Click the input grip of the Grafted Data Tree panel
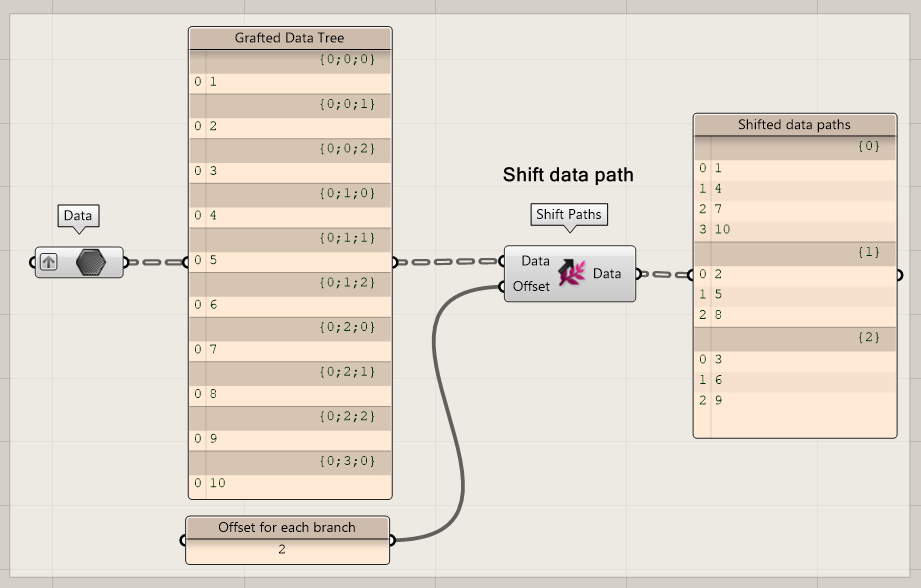This screenshot has width=921, height=588. (185, 263)
